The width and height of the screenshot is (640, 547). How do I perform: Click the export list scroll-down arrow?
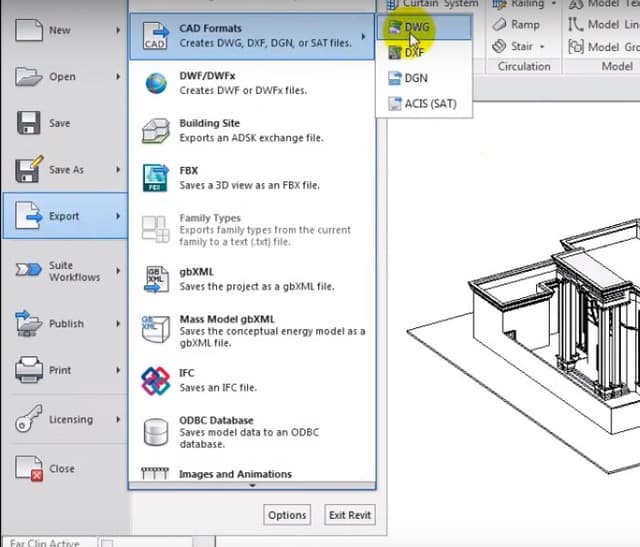pyautogui.click(x=252, y=485)
